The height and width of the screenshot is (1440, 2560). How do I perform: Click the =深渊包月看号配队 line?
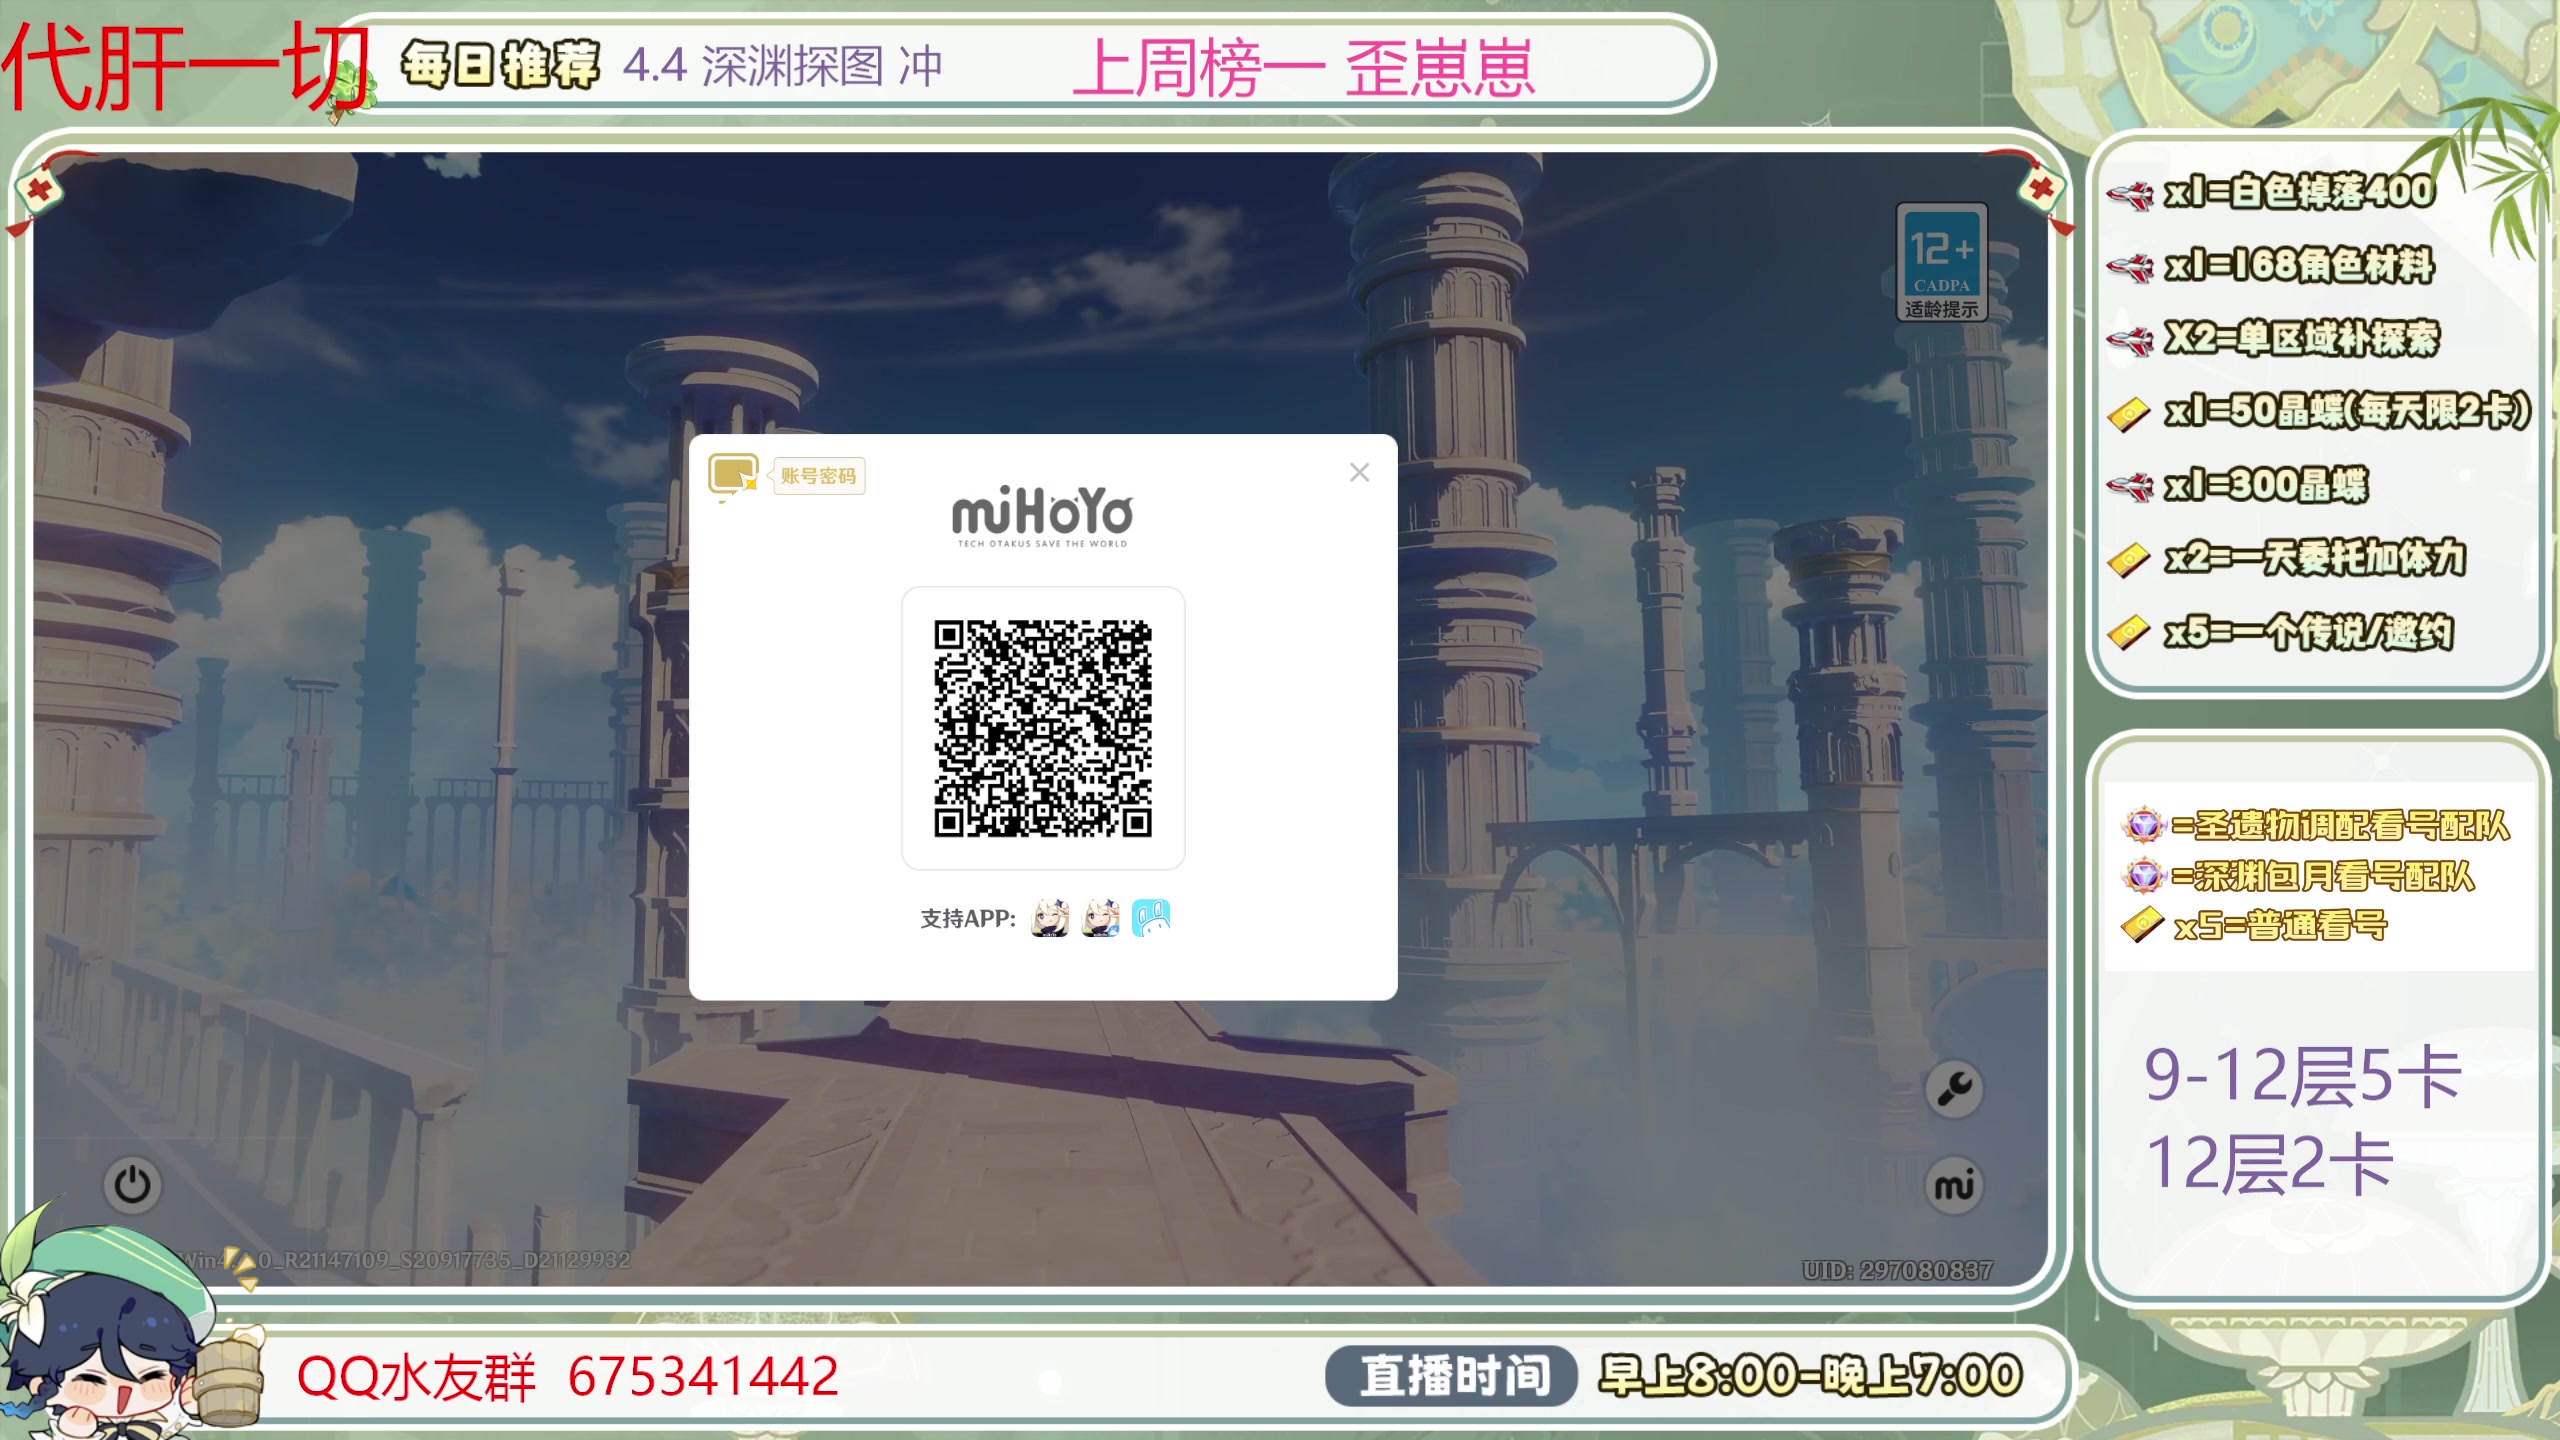[2322, 877]
